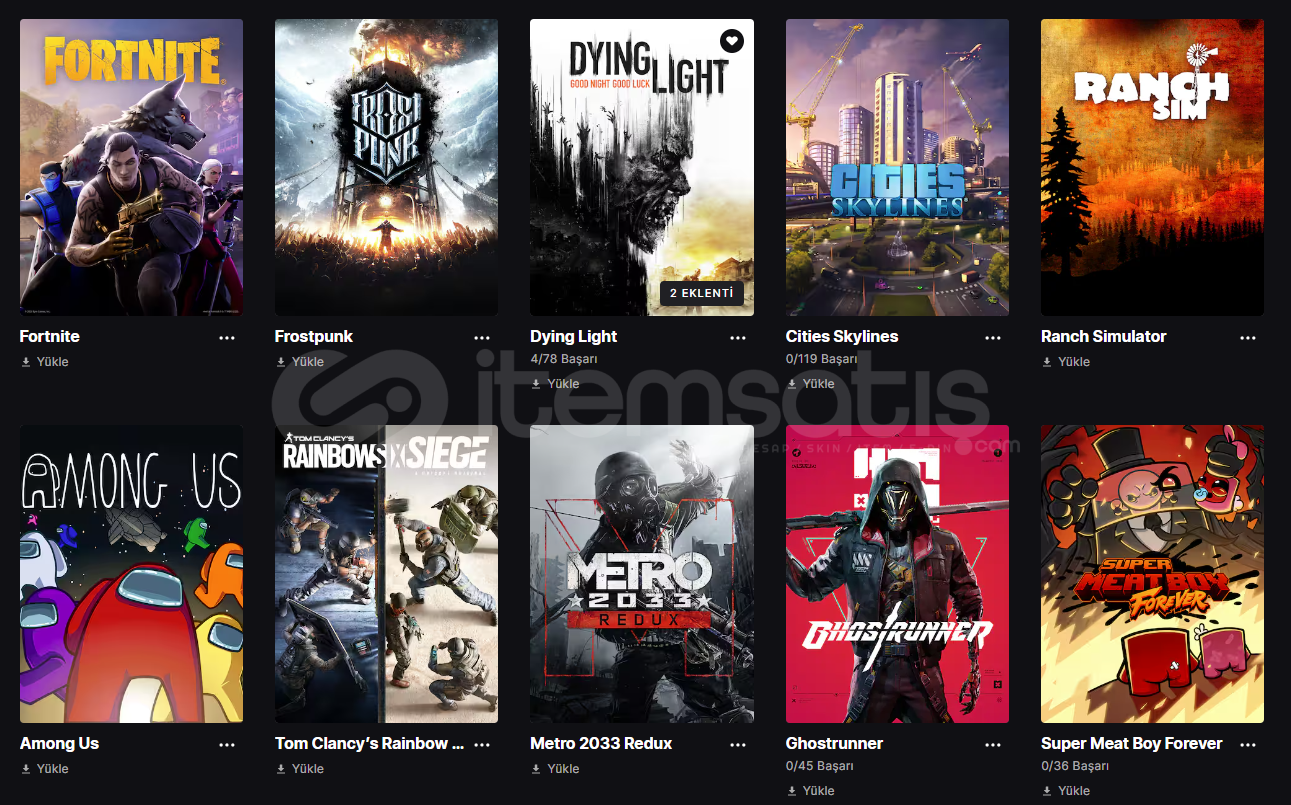
Task: Open the three-dot menu for Cities Skylines
Action: click(x=993, y=337)
